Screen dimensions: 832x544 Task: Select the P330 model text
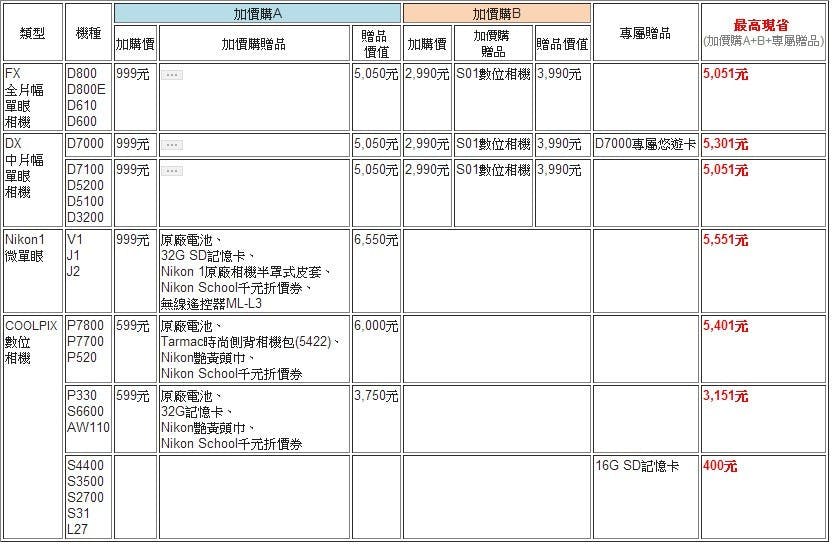click(x=82, y=396)
